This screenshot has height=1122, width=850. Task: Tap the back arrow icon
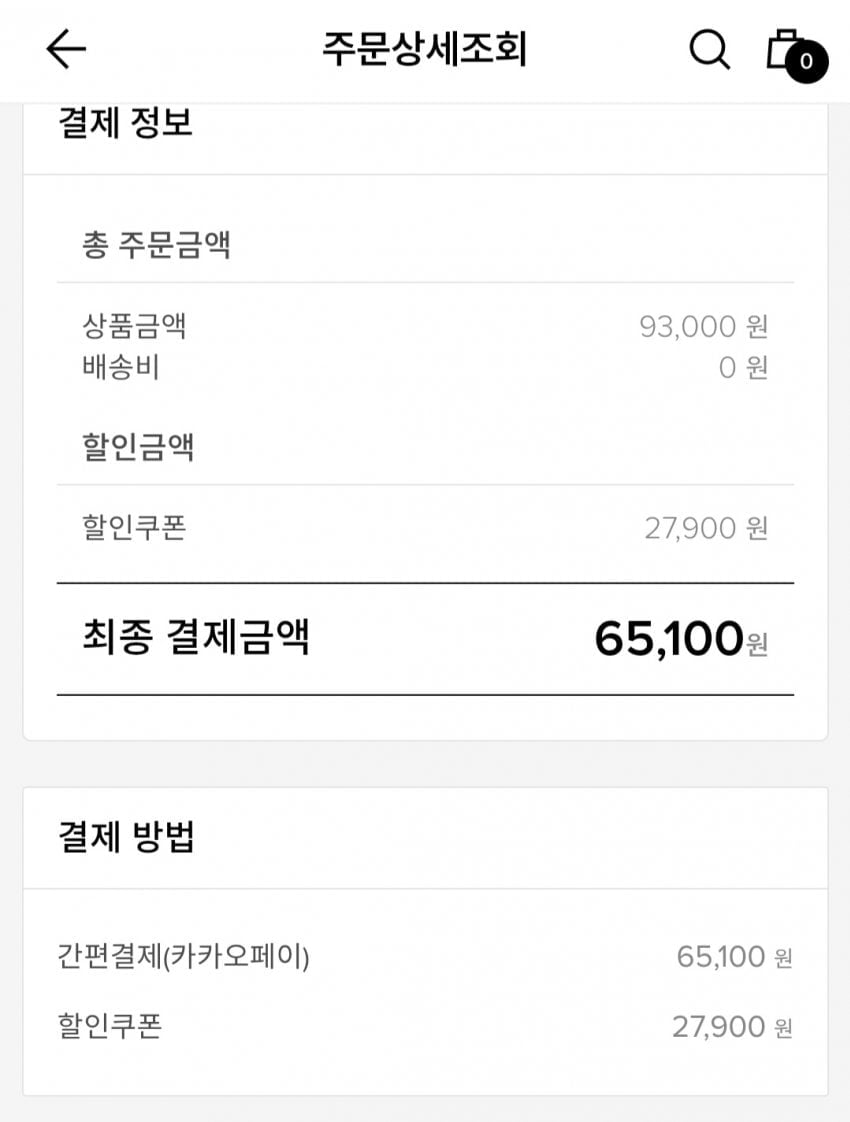[67, 49]
